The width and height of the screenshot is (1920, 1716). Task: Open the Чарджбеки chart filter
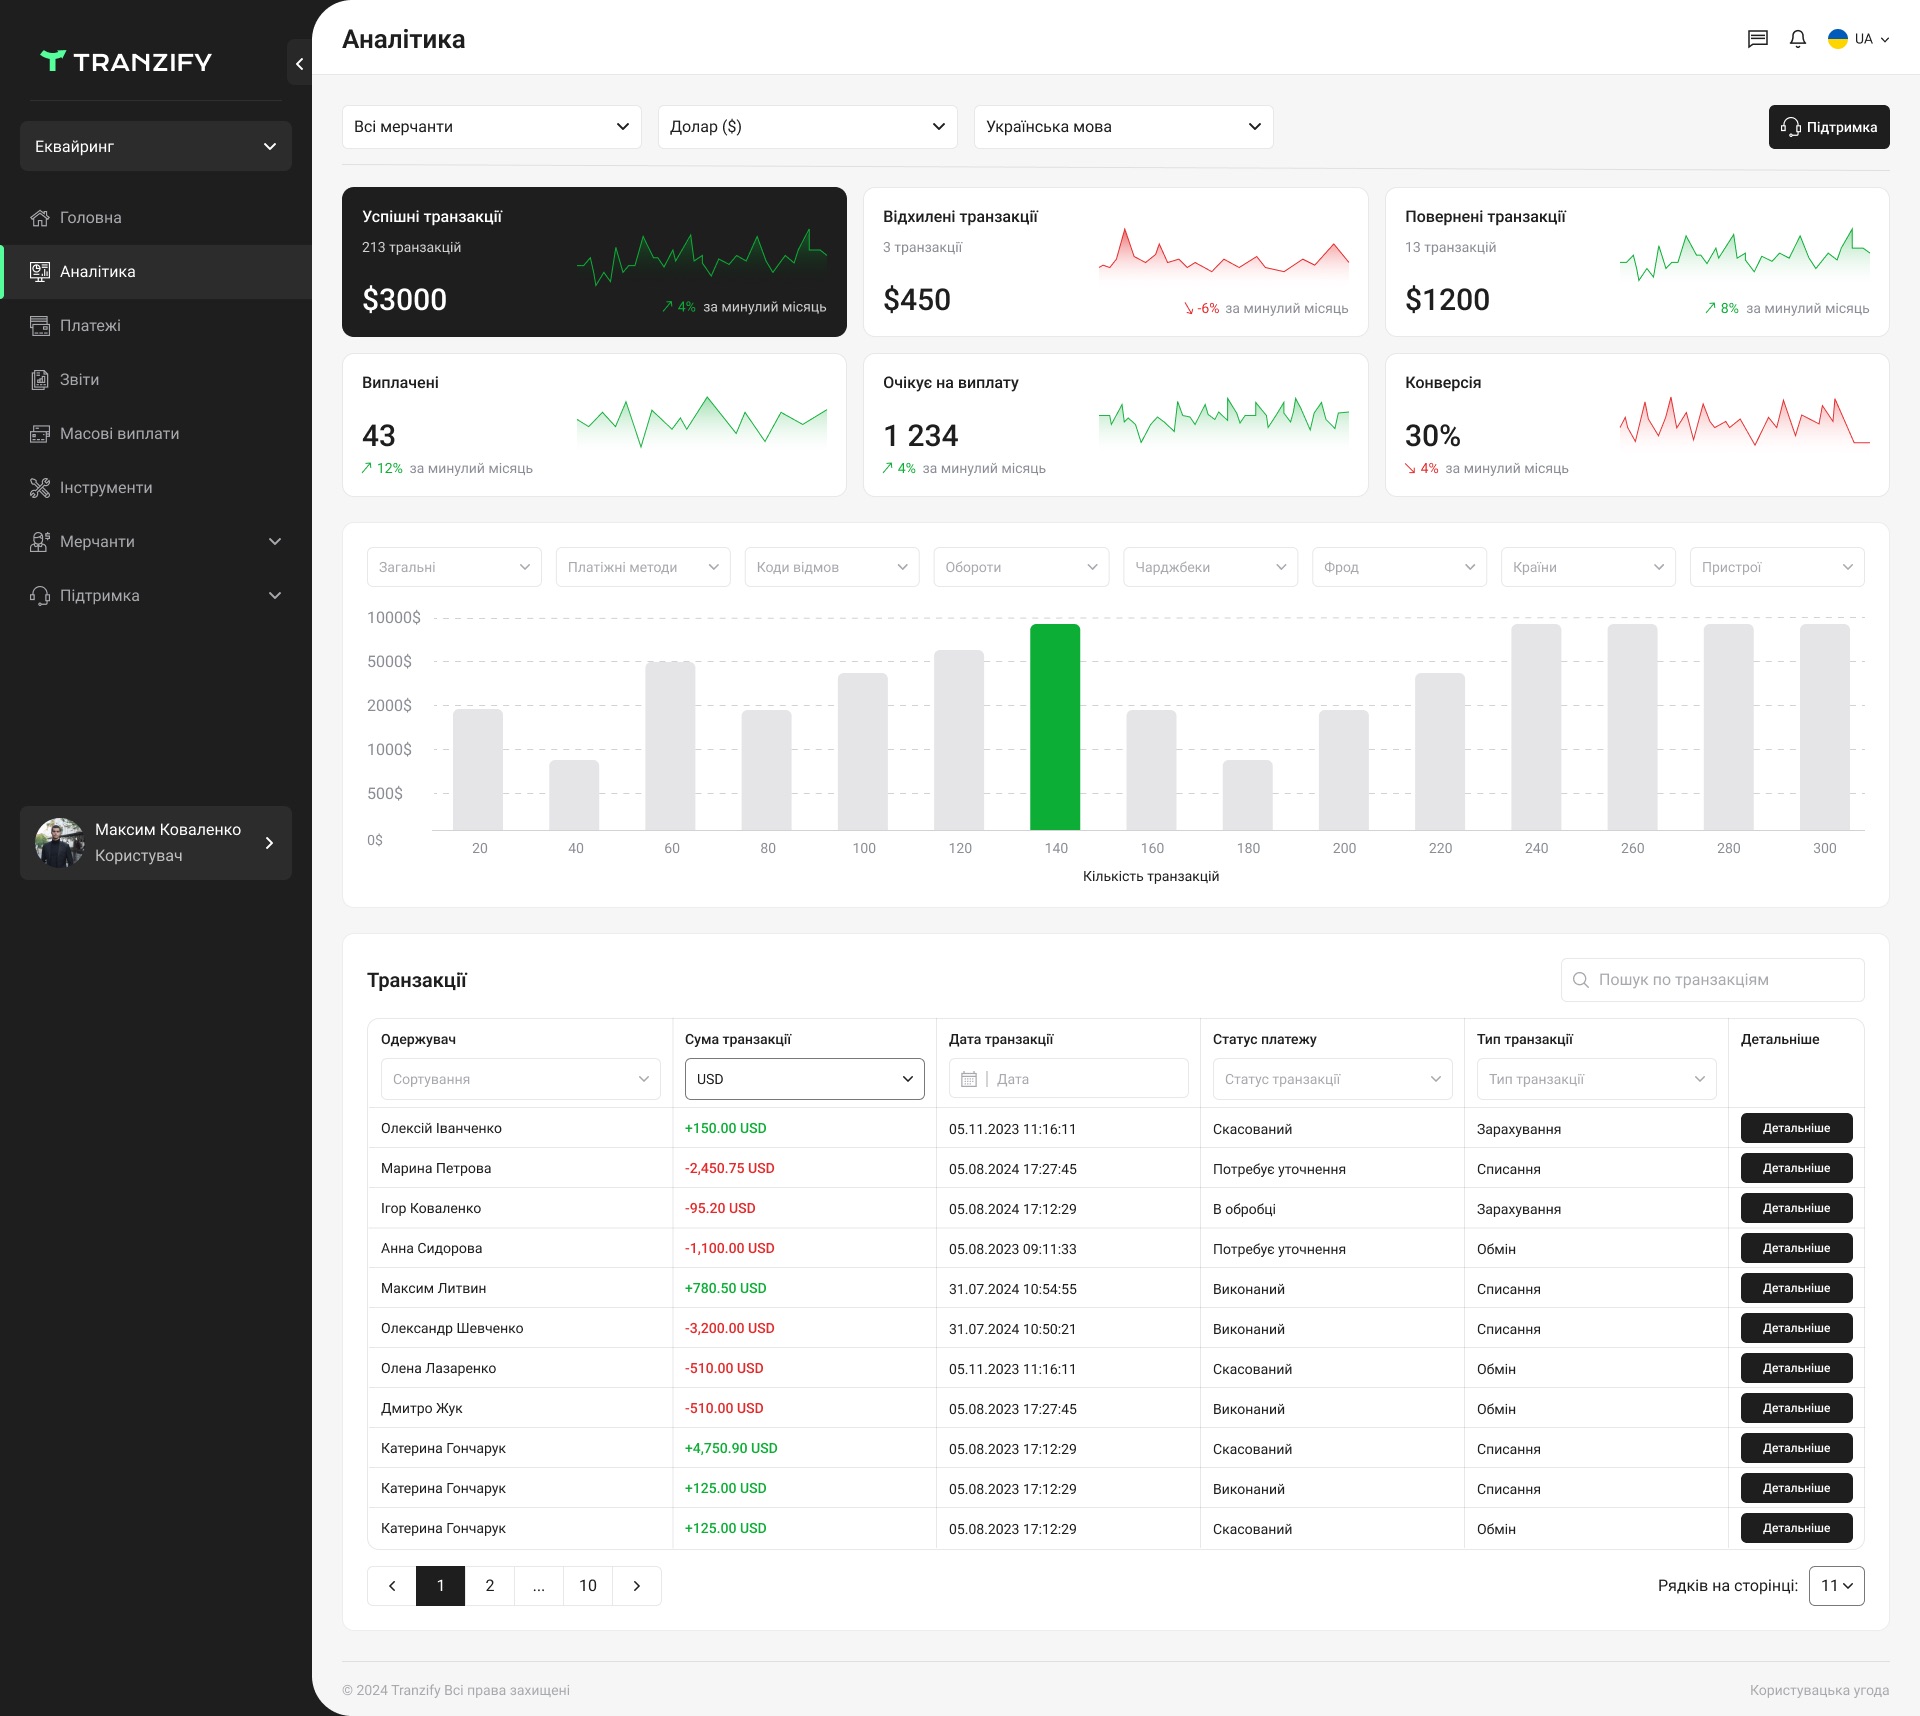1210,567
